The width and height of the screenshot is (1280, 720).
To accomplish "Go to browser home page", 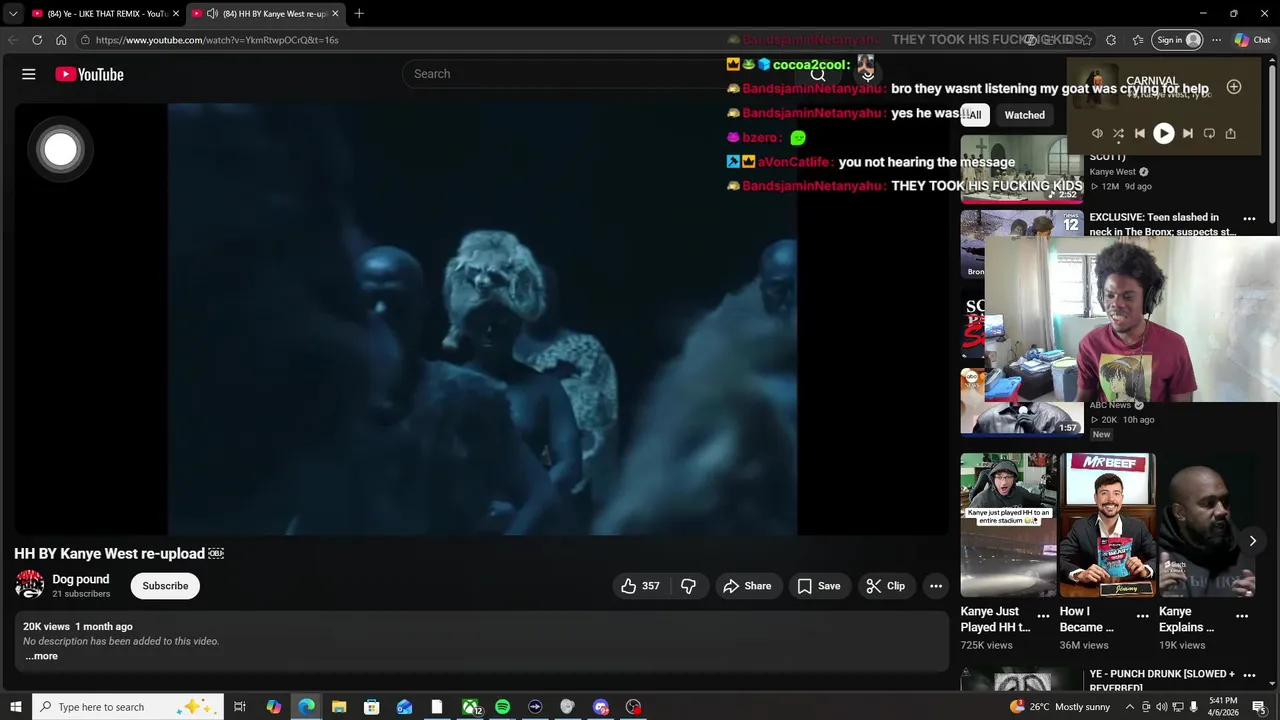I will tap(61, 40).
